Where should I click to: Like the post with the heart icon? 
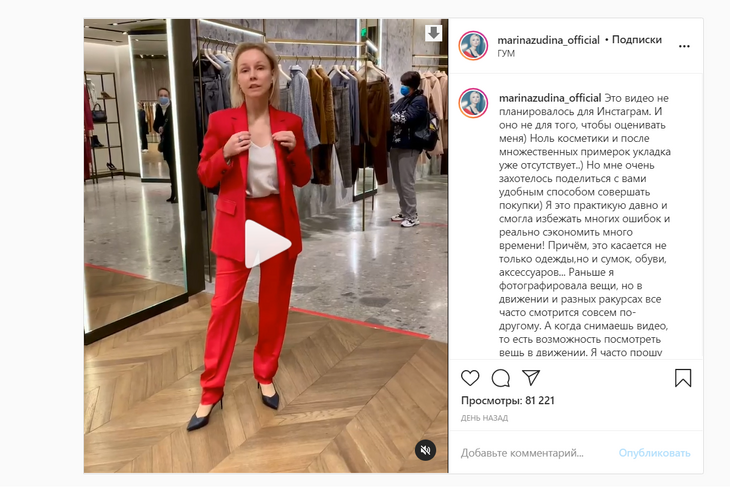pos(470,378)
